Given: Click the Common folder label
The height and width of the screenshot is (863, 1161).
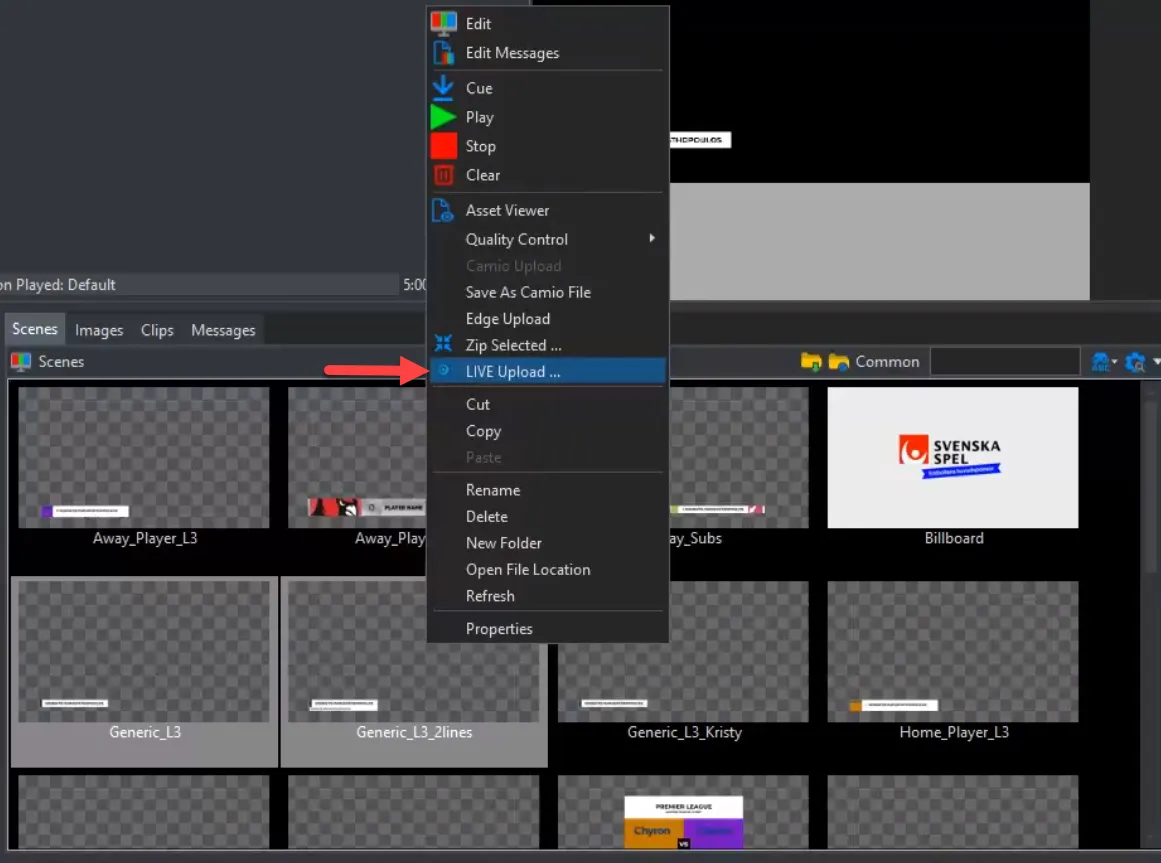Looking at the screenshot, I should click(x=887, y=362).
